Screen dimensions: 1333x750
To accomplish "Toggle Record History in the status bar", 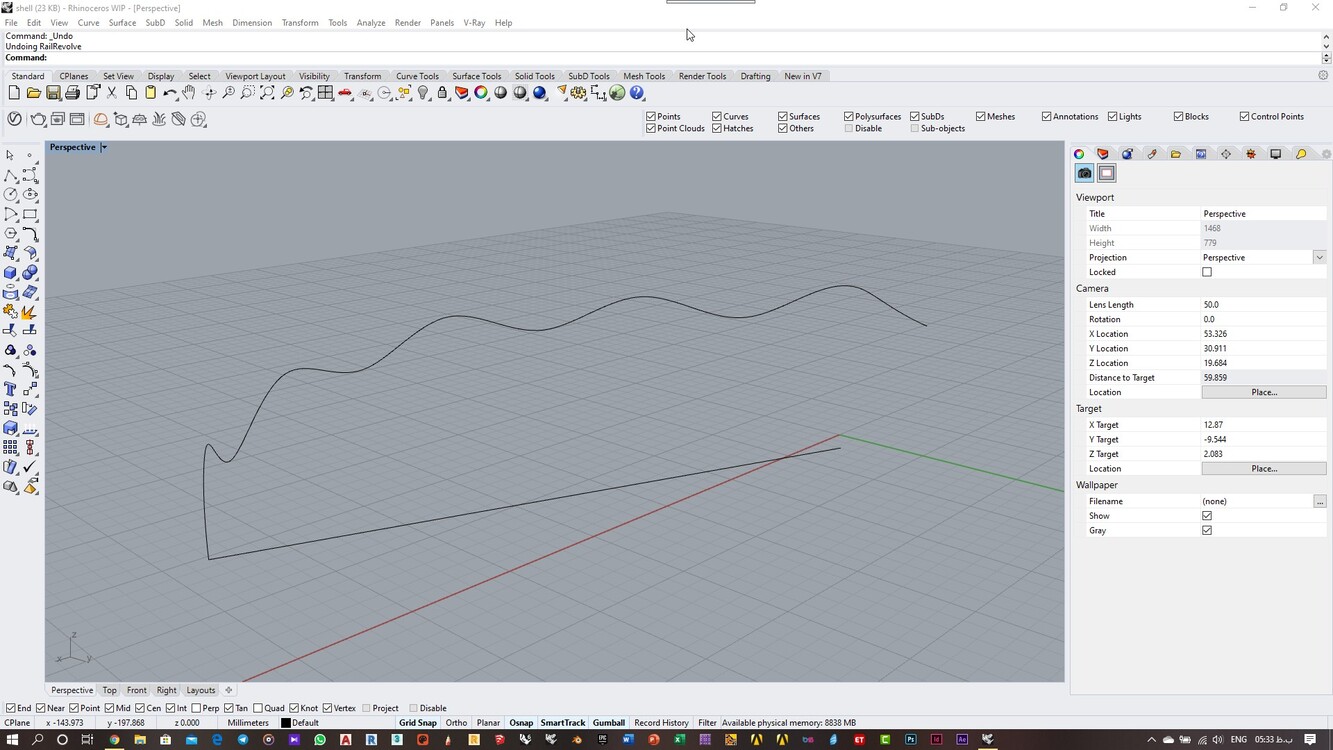I will point(661,722).
